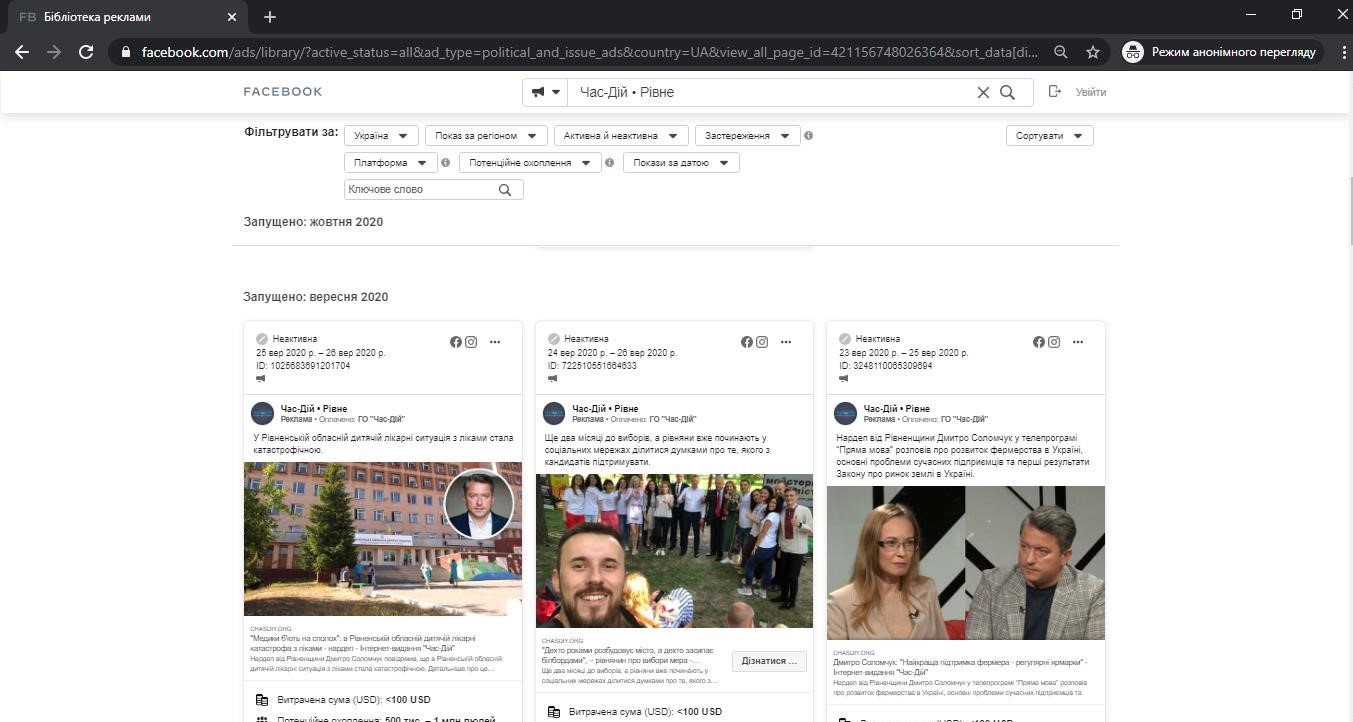Open the TV studio interview ad image
This screenshot has width=1353, height=722.
[966, 563]
